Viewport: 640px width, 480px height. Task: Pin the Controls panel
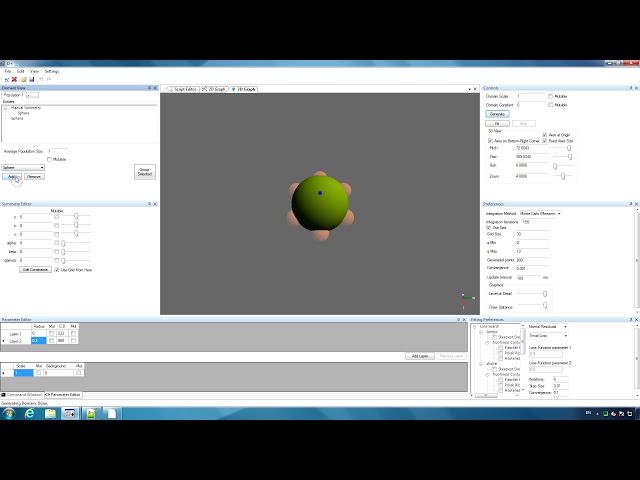[x=631, y=88]
